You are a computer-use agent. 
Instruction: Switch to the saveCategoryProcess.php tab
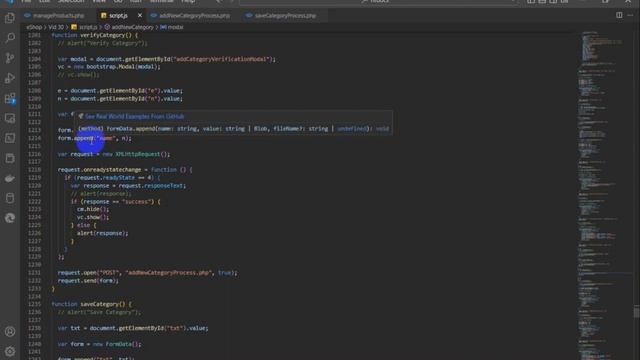(285, 16)
